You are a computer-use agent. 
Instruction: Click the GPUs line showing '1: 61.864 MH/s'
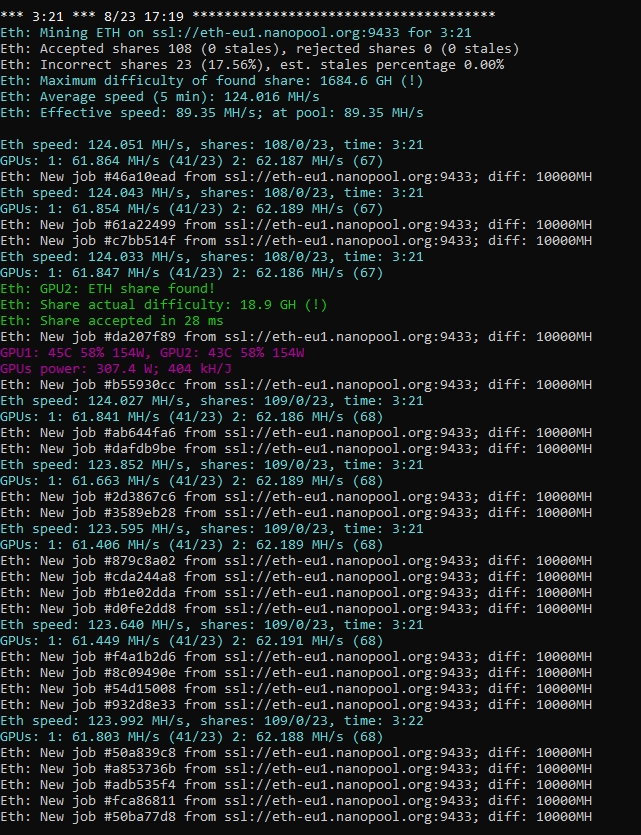coord(192,160)
